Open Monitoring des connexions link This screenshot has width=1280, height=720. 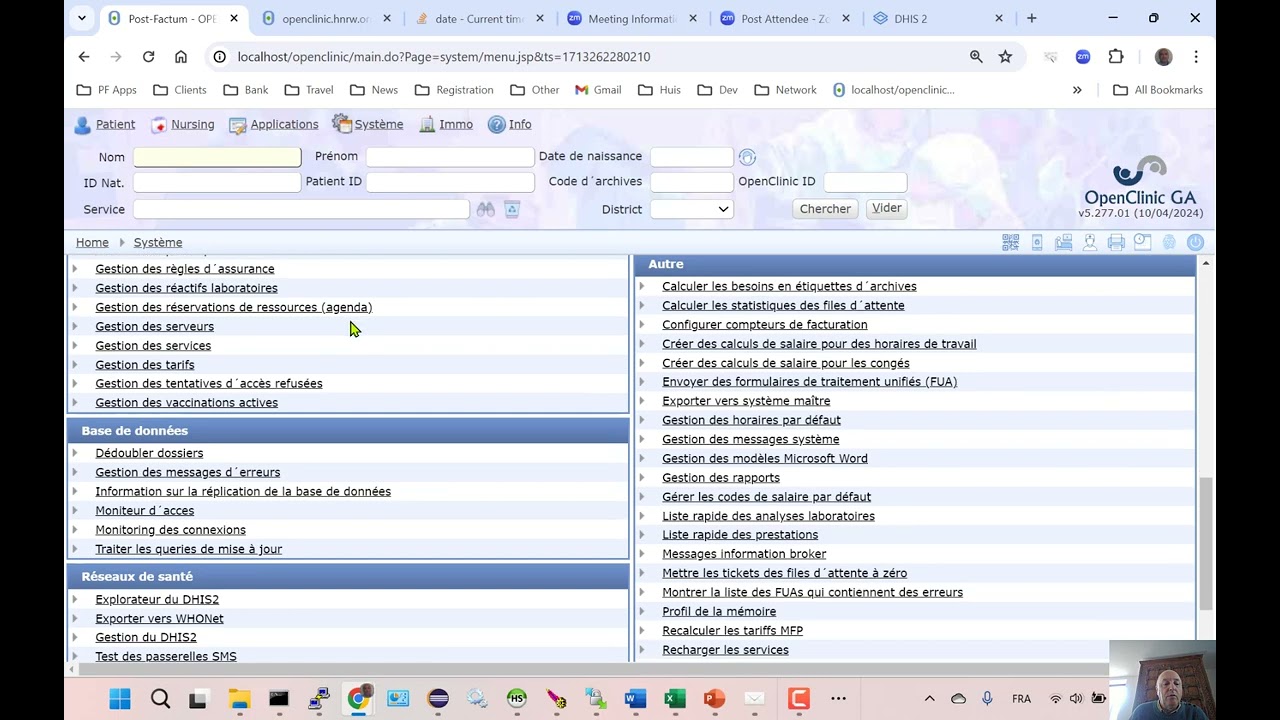[x=170, y=530]
